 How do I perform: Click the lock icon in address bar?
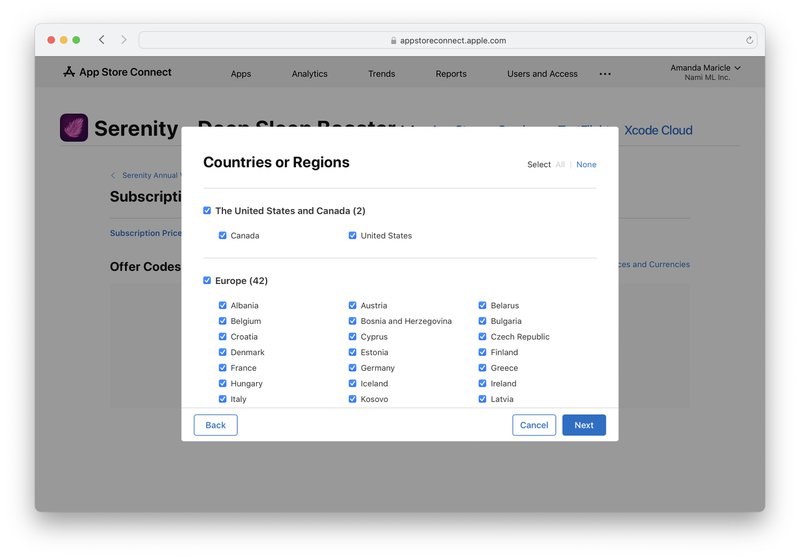(x=393, y=40)
